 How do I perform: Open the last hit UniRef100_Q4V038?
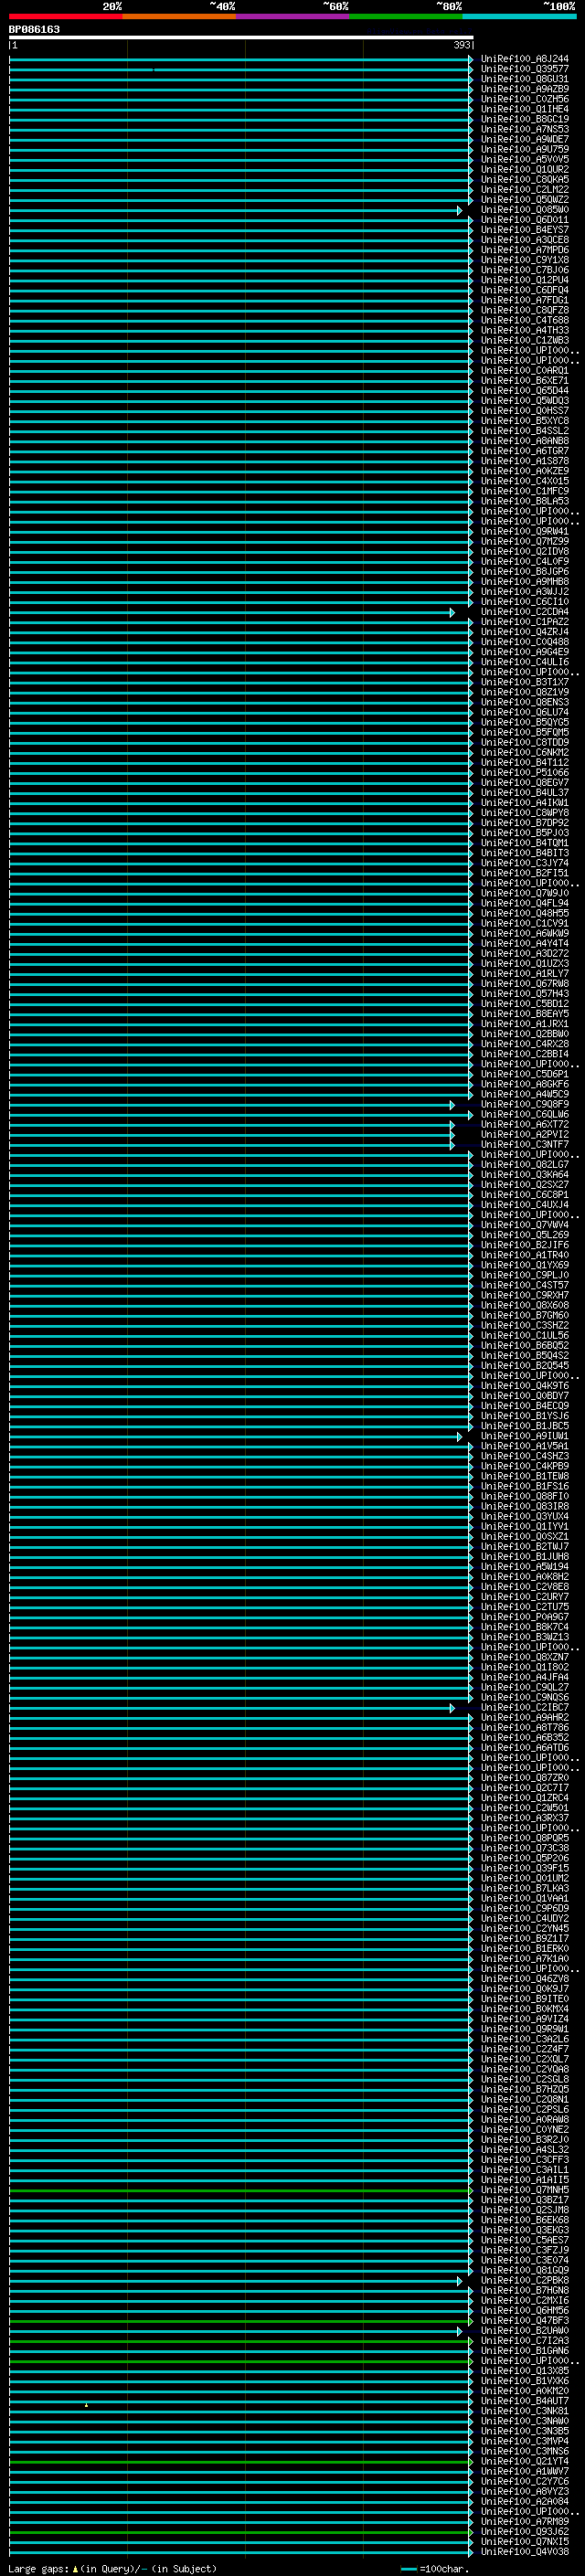[x=525, y=2552]
